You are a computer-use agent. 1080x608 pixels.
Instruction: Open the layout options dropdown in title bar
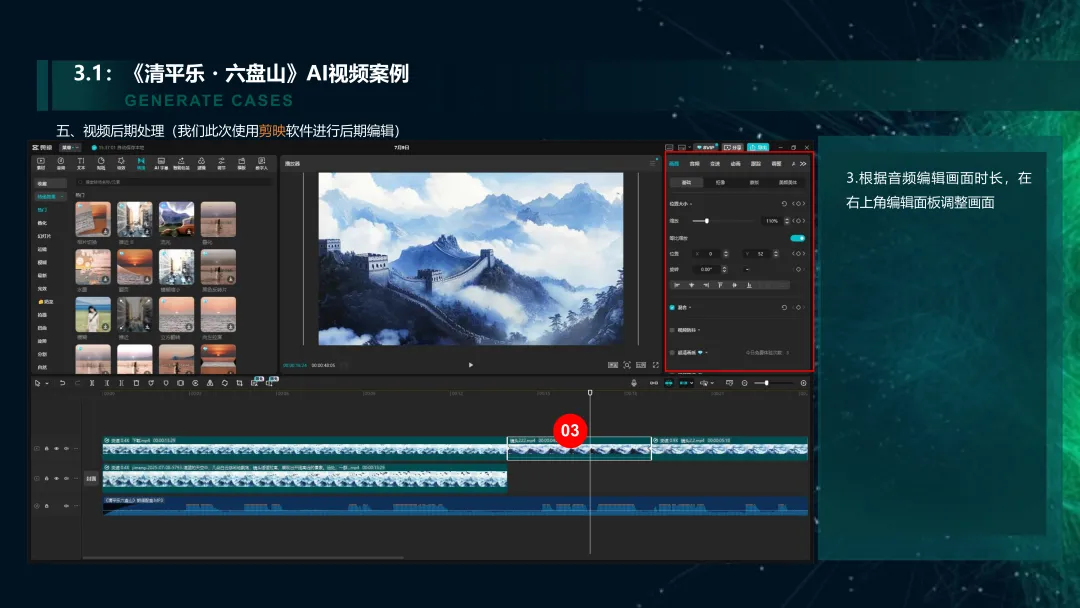[689, 147]
